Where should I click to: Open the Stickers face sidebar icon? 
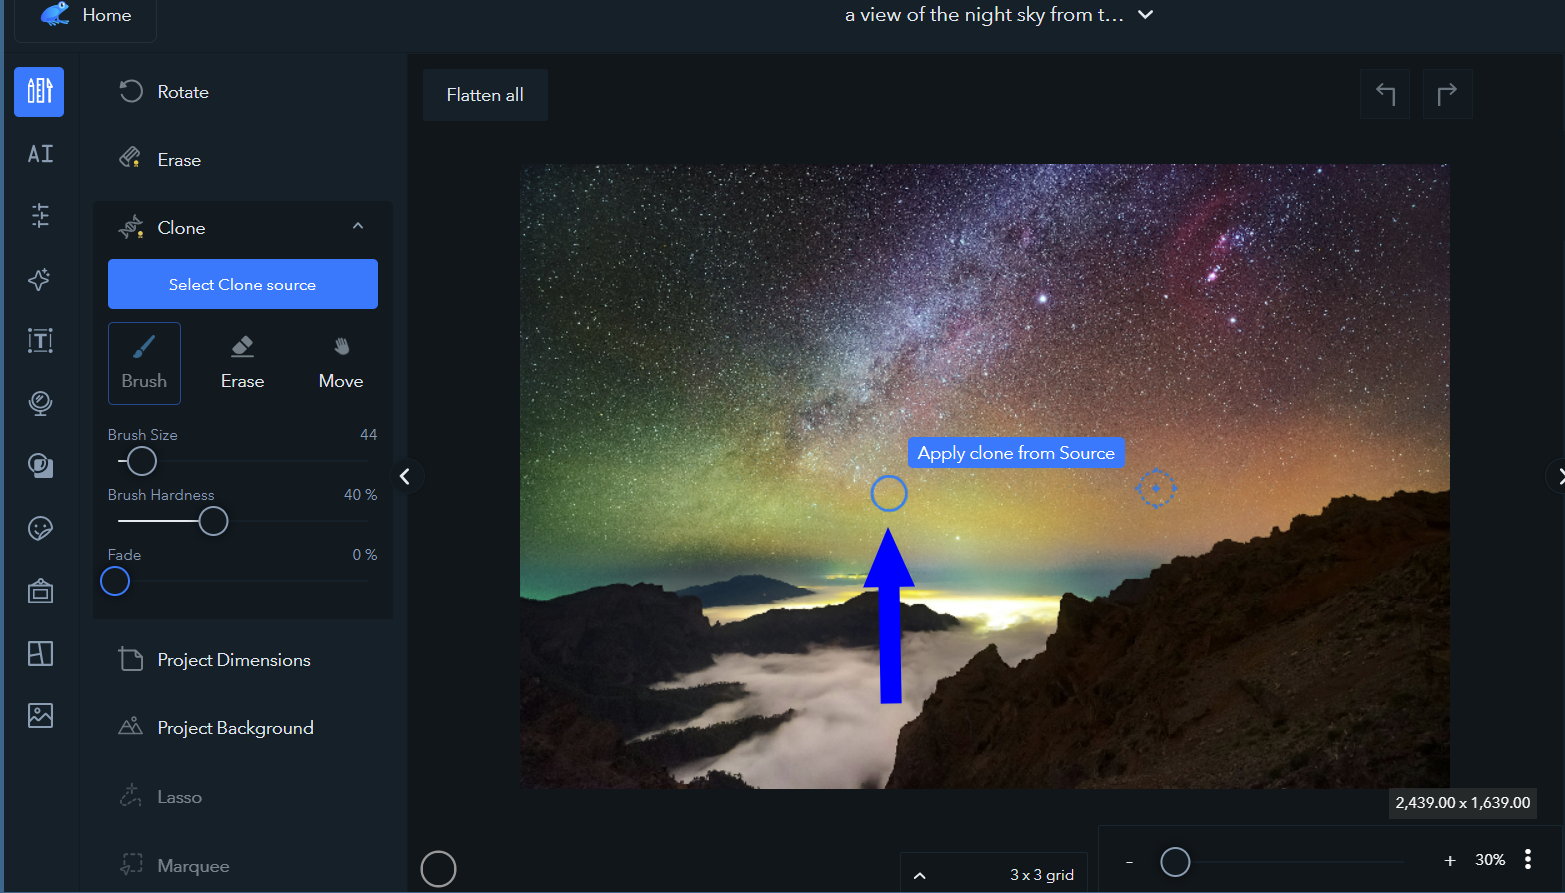tap(40, 528)
